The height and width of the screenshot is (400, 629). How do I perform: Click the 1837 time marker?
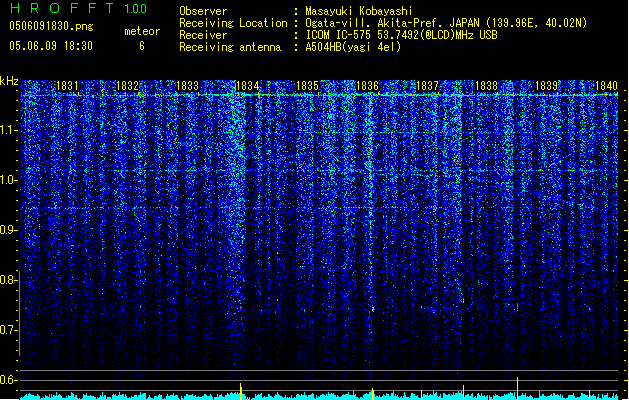428,86
